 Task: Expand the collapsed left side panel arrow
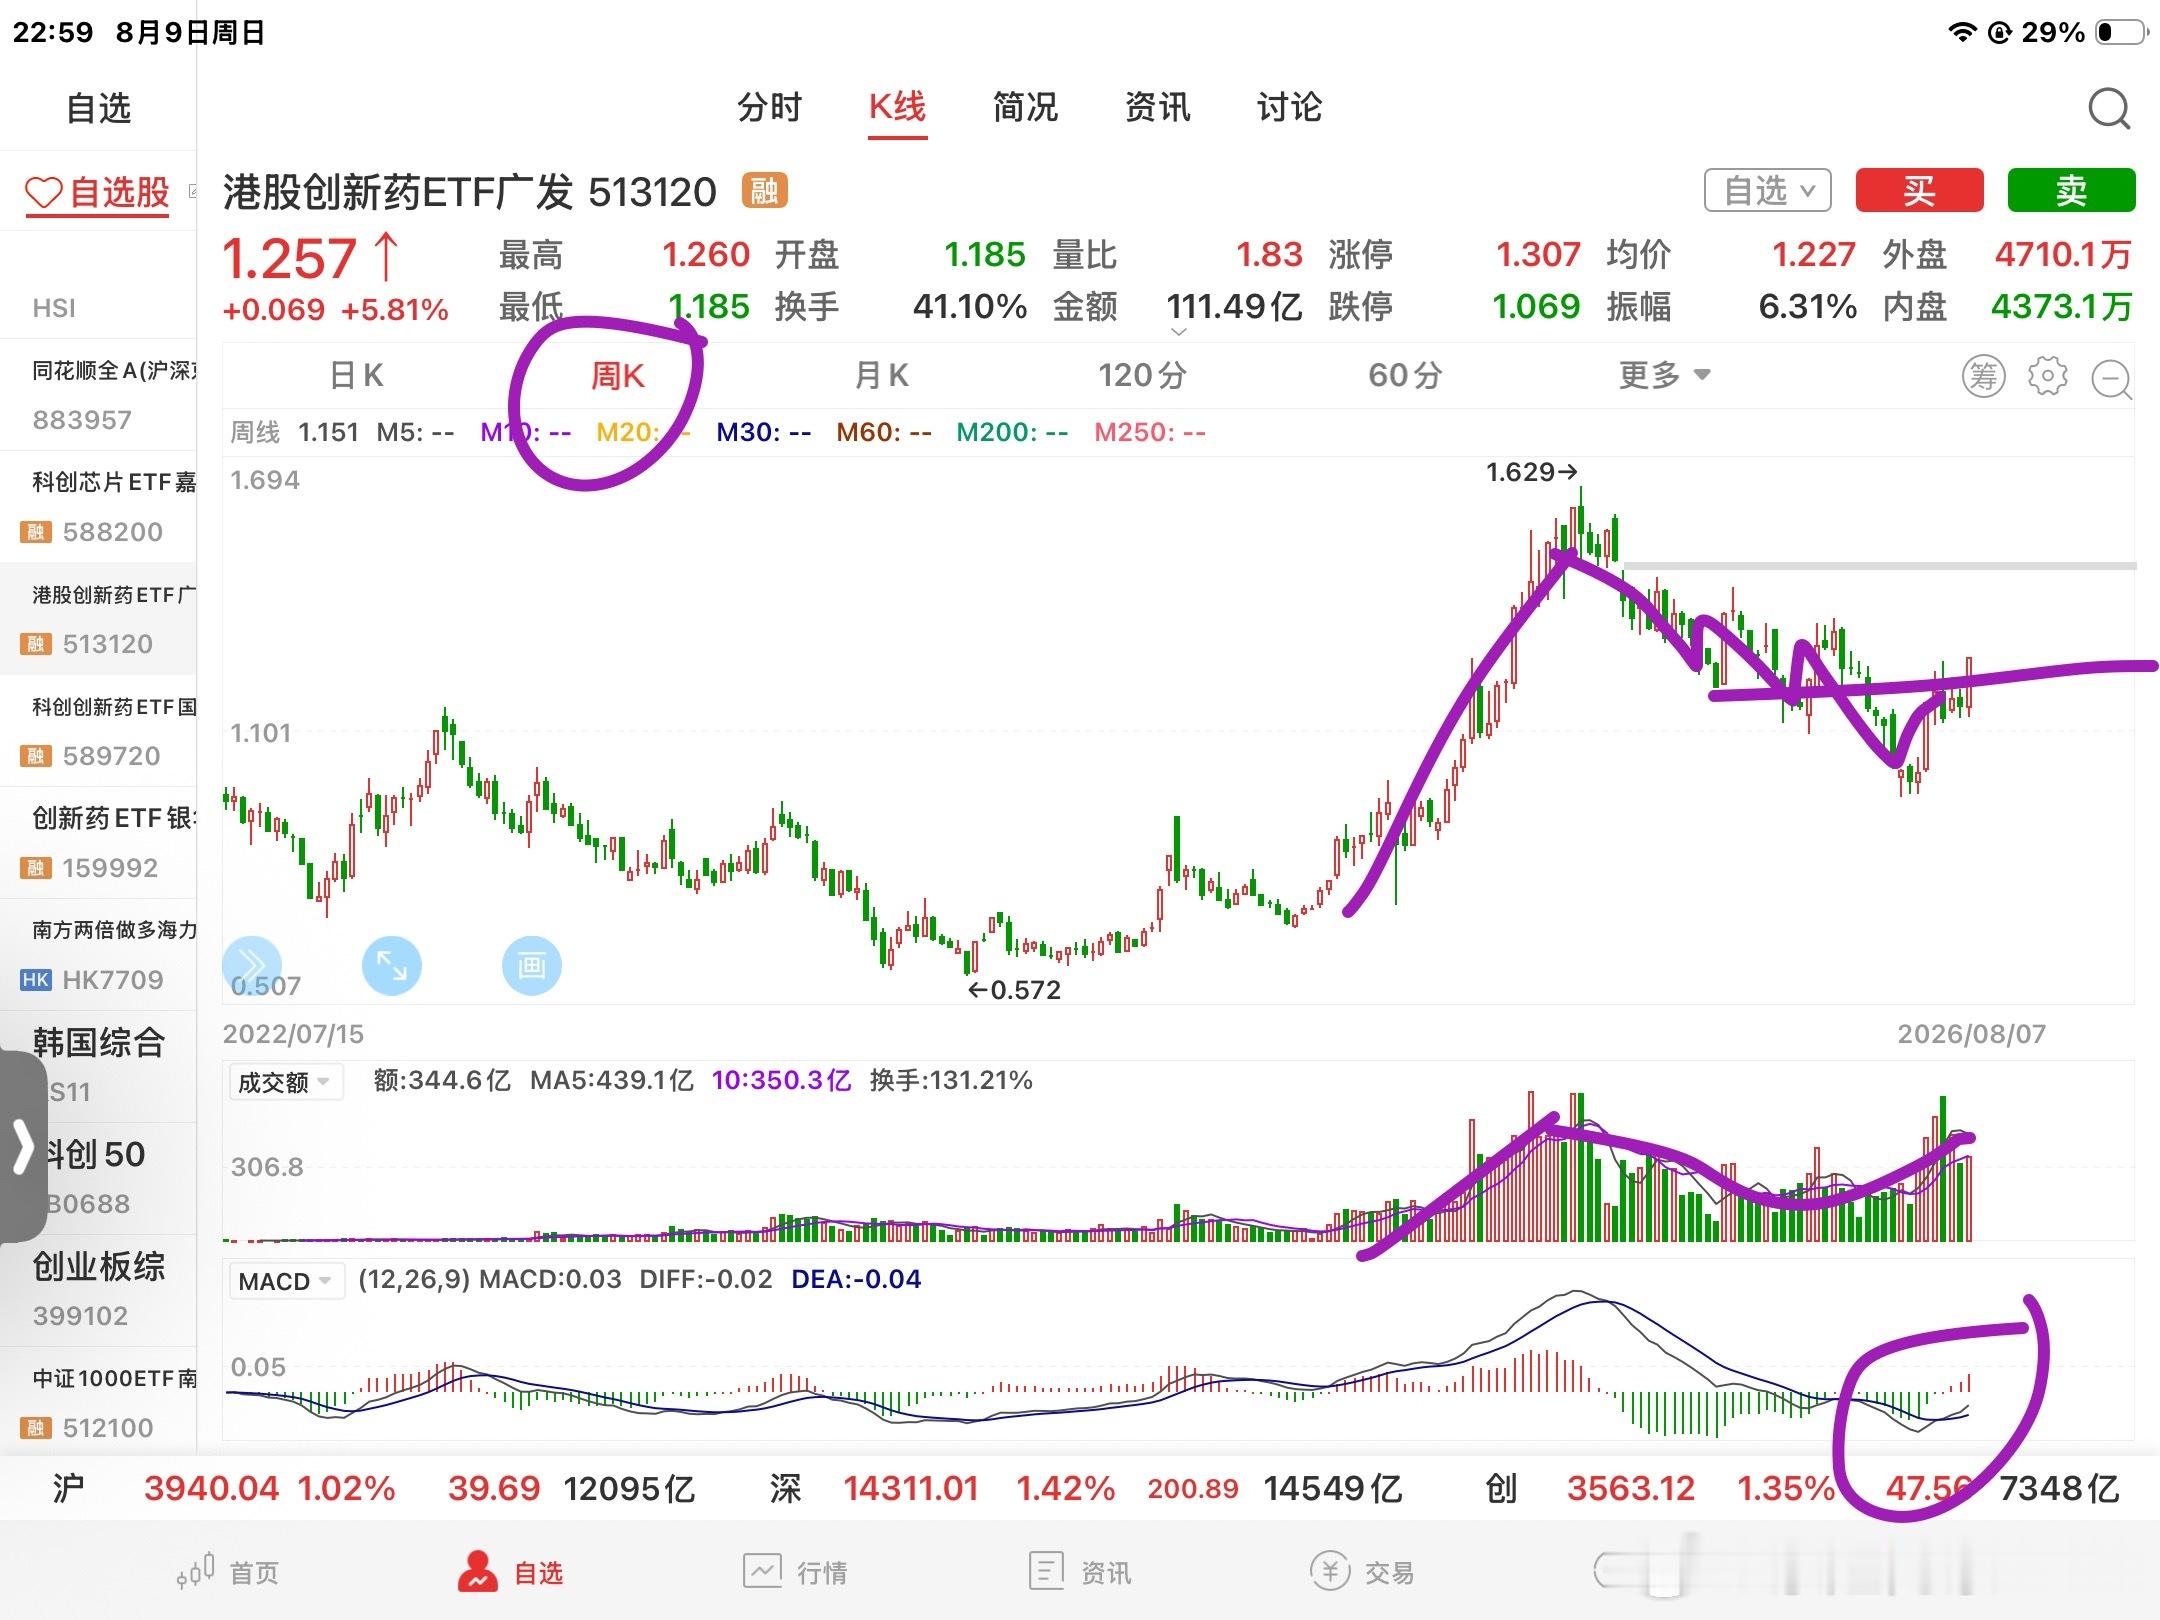click(23, 1146)
